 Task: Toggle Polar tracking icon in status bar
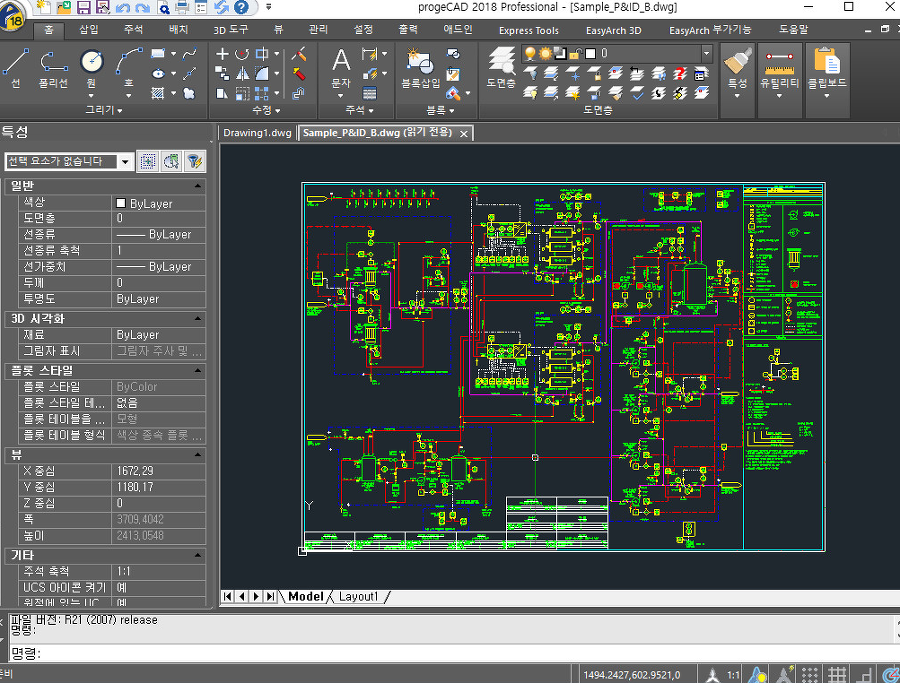pos(890,674)
